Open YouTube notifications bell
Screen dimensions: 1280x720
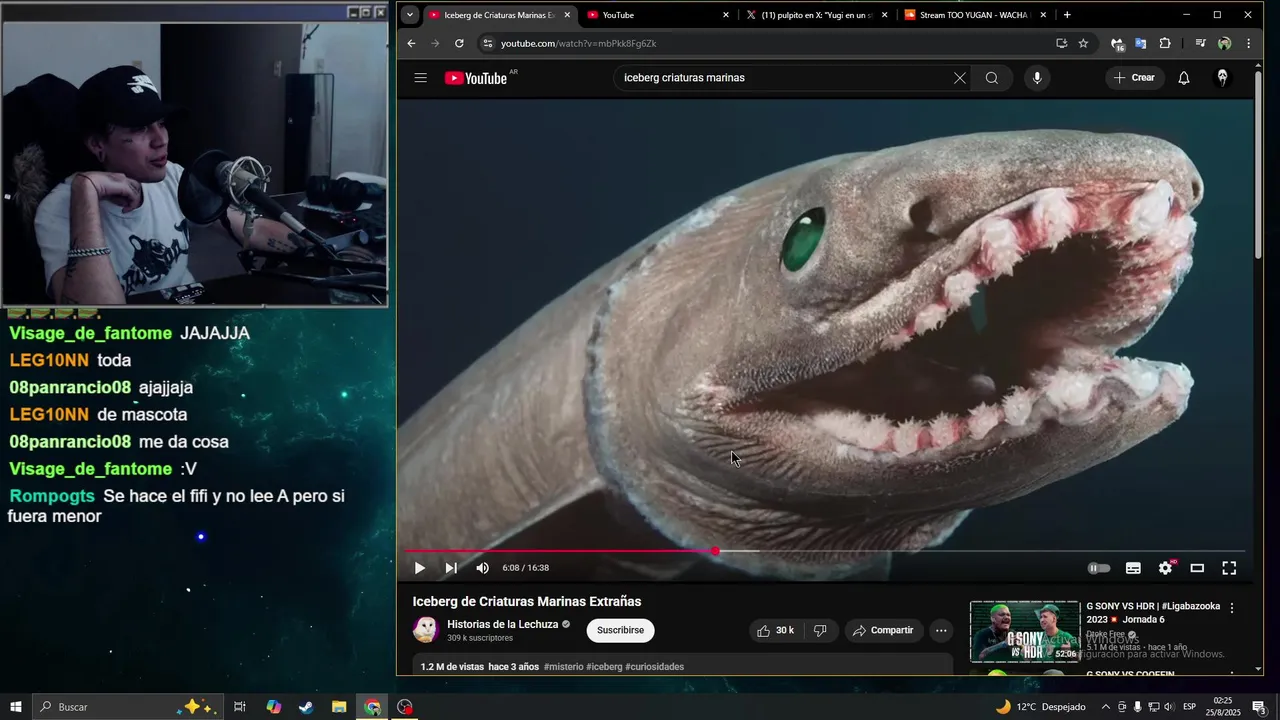(x=1184, y=78)
